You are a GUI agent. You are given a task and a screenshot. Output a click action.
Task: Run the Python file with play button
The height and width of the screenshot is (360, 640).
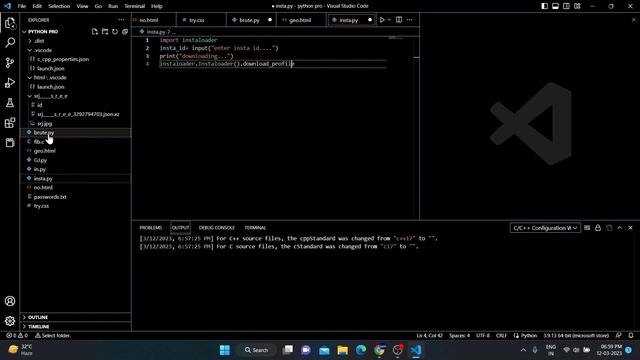coord(382,20)
